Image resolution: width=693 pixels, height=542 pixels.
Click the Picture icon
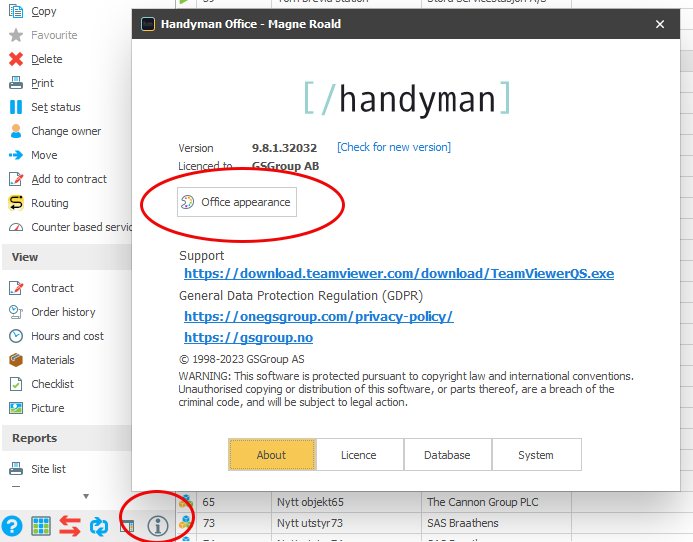click(x=16, y=408)
